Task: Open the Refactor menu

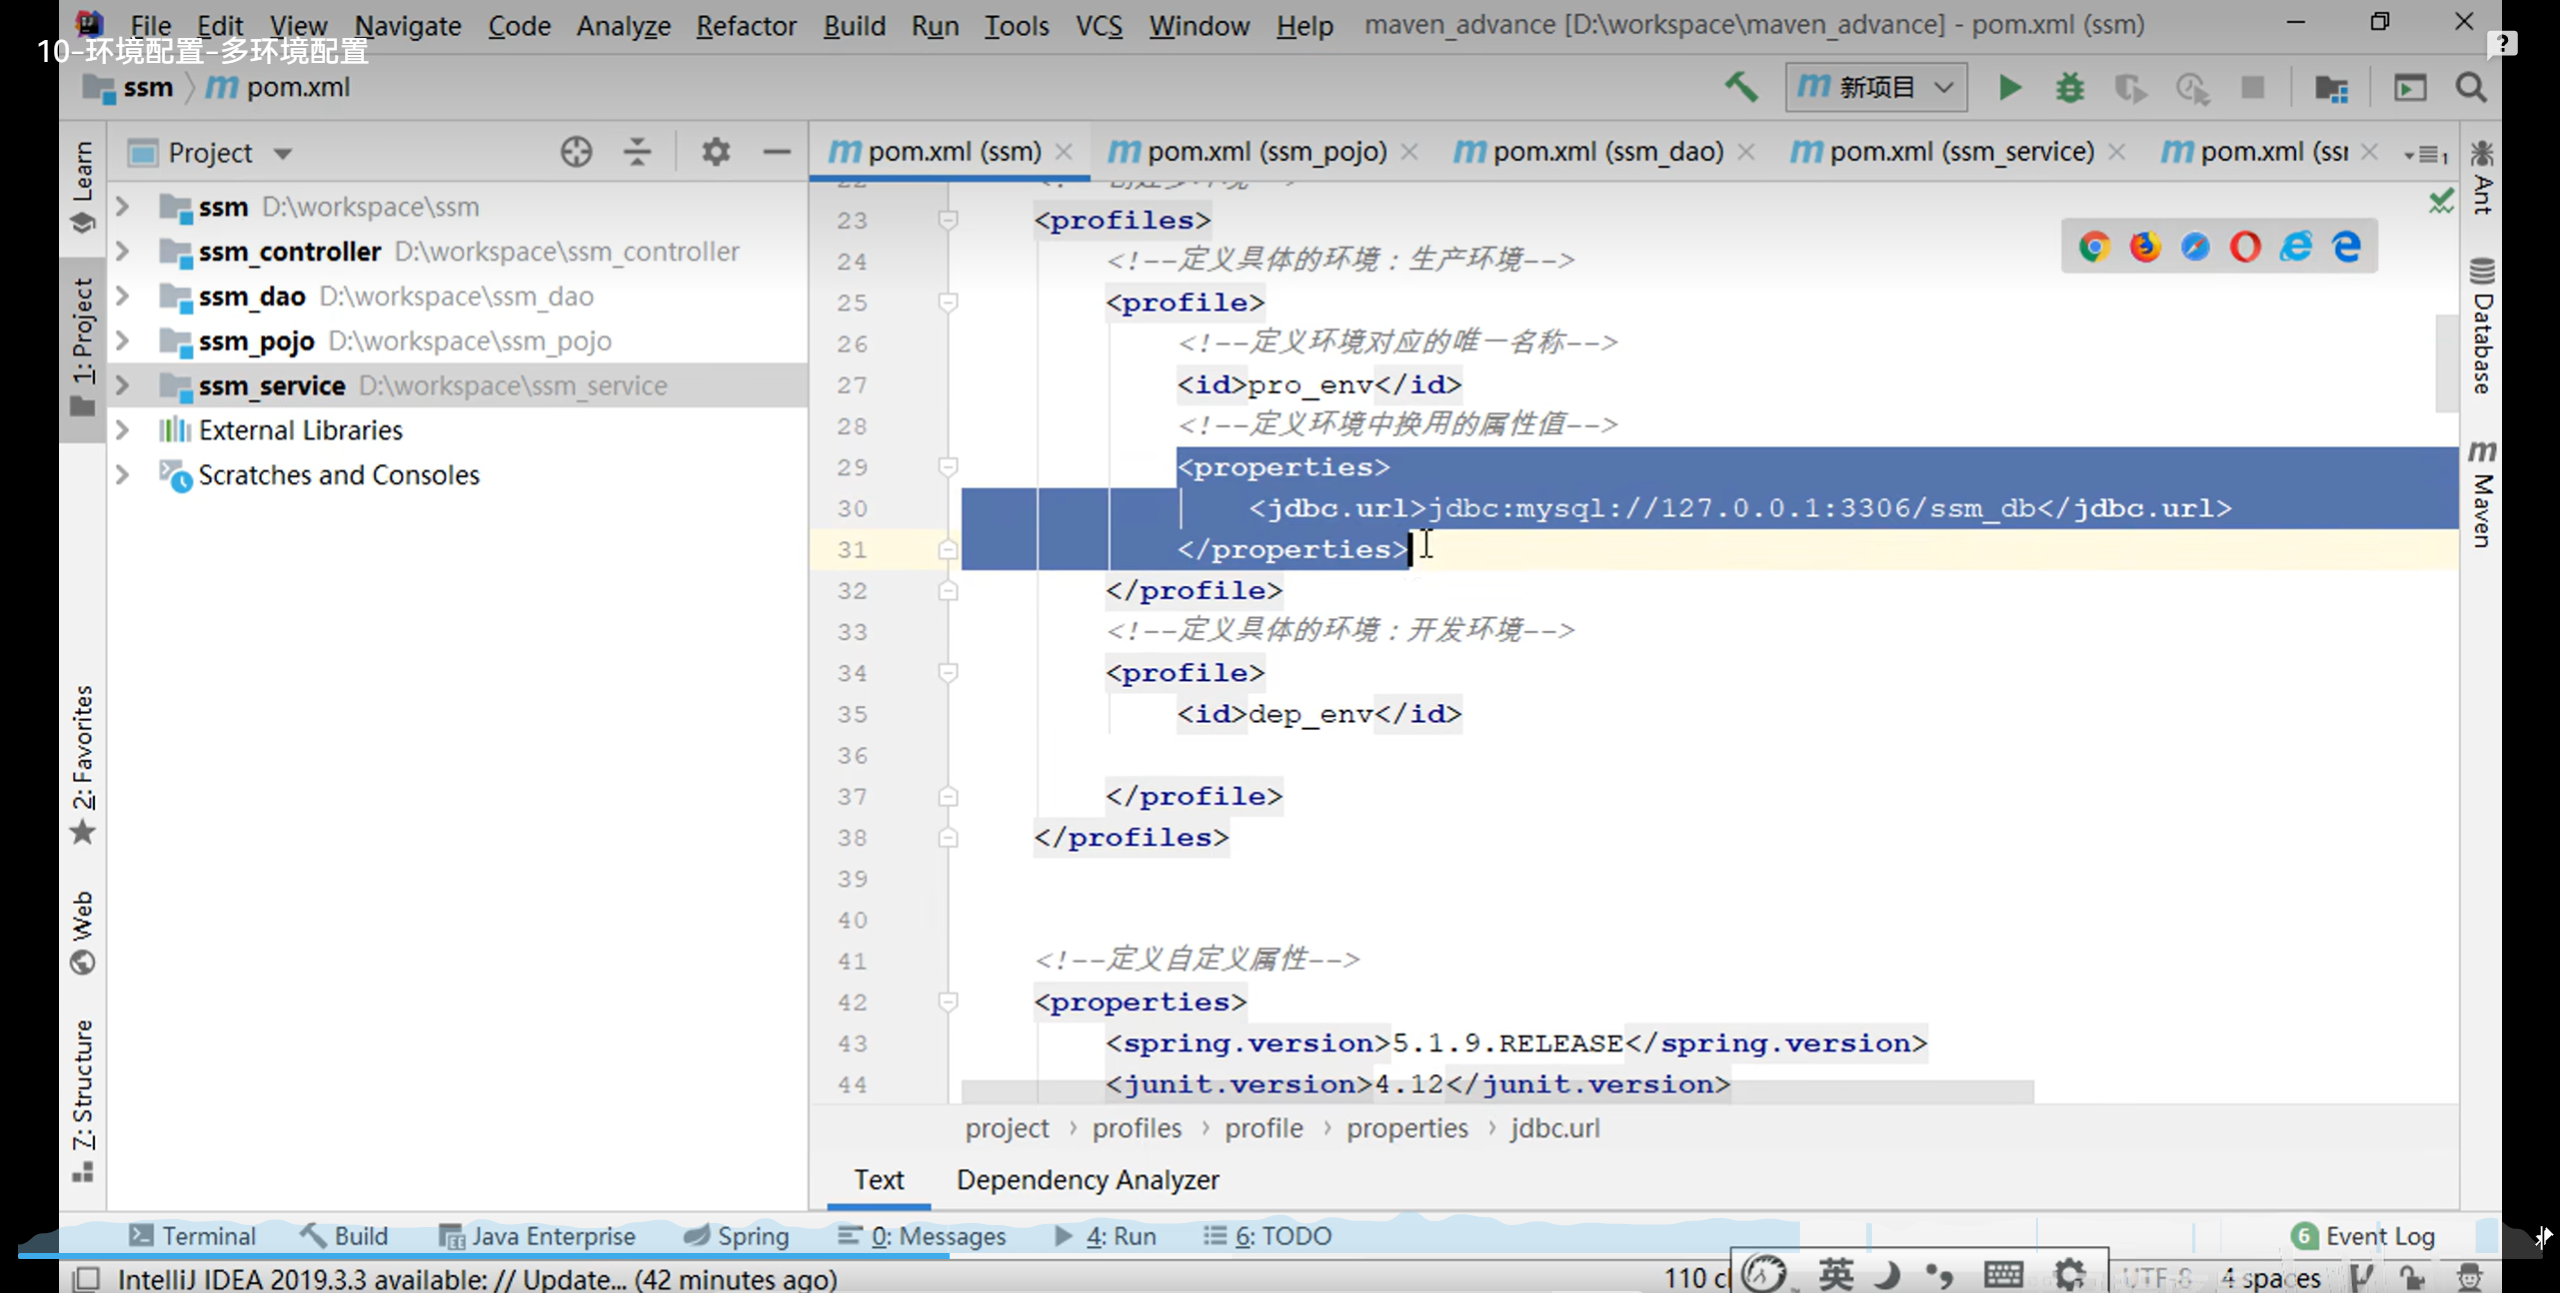Action: 746,25
